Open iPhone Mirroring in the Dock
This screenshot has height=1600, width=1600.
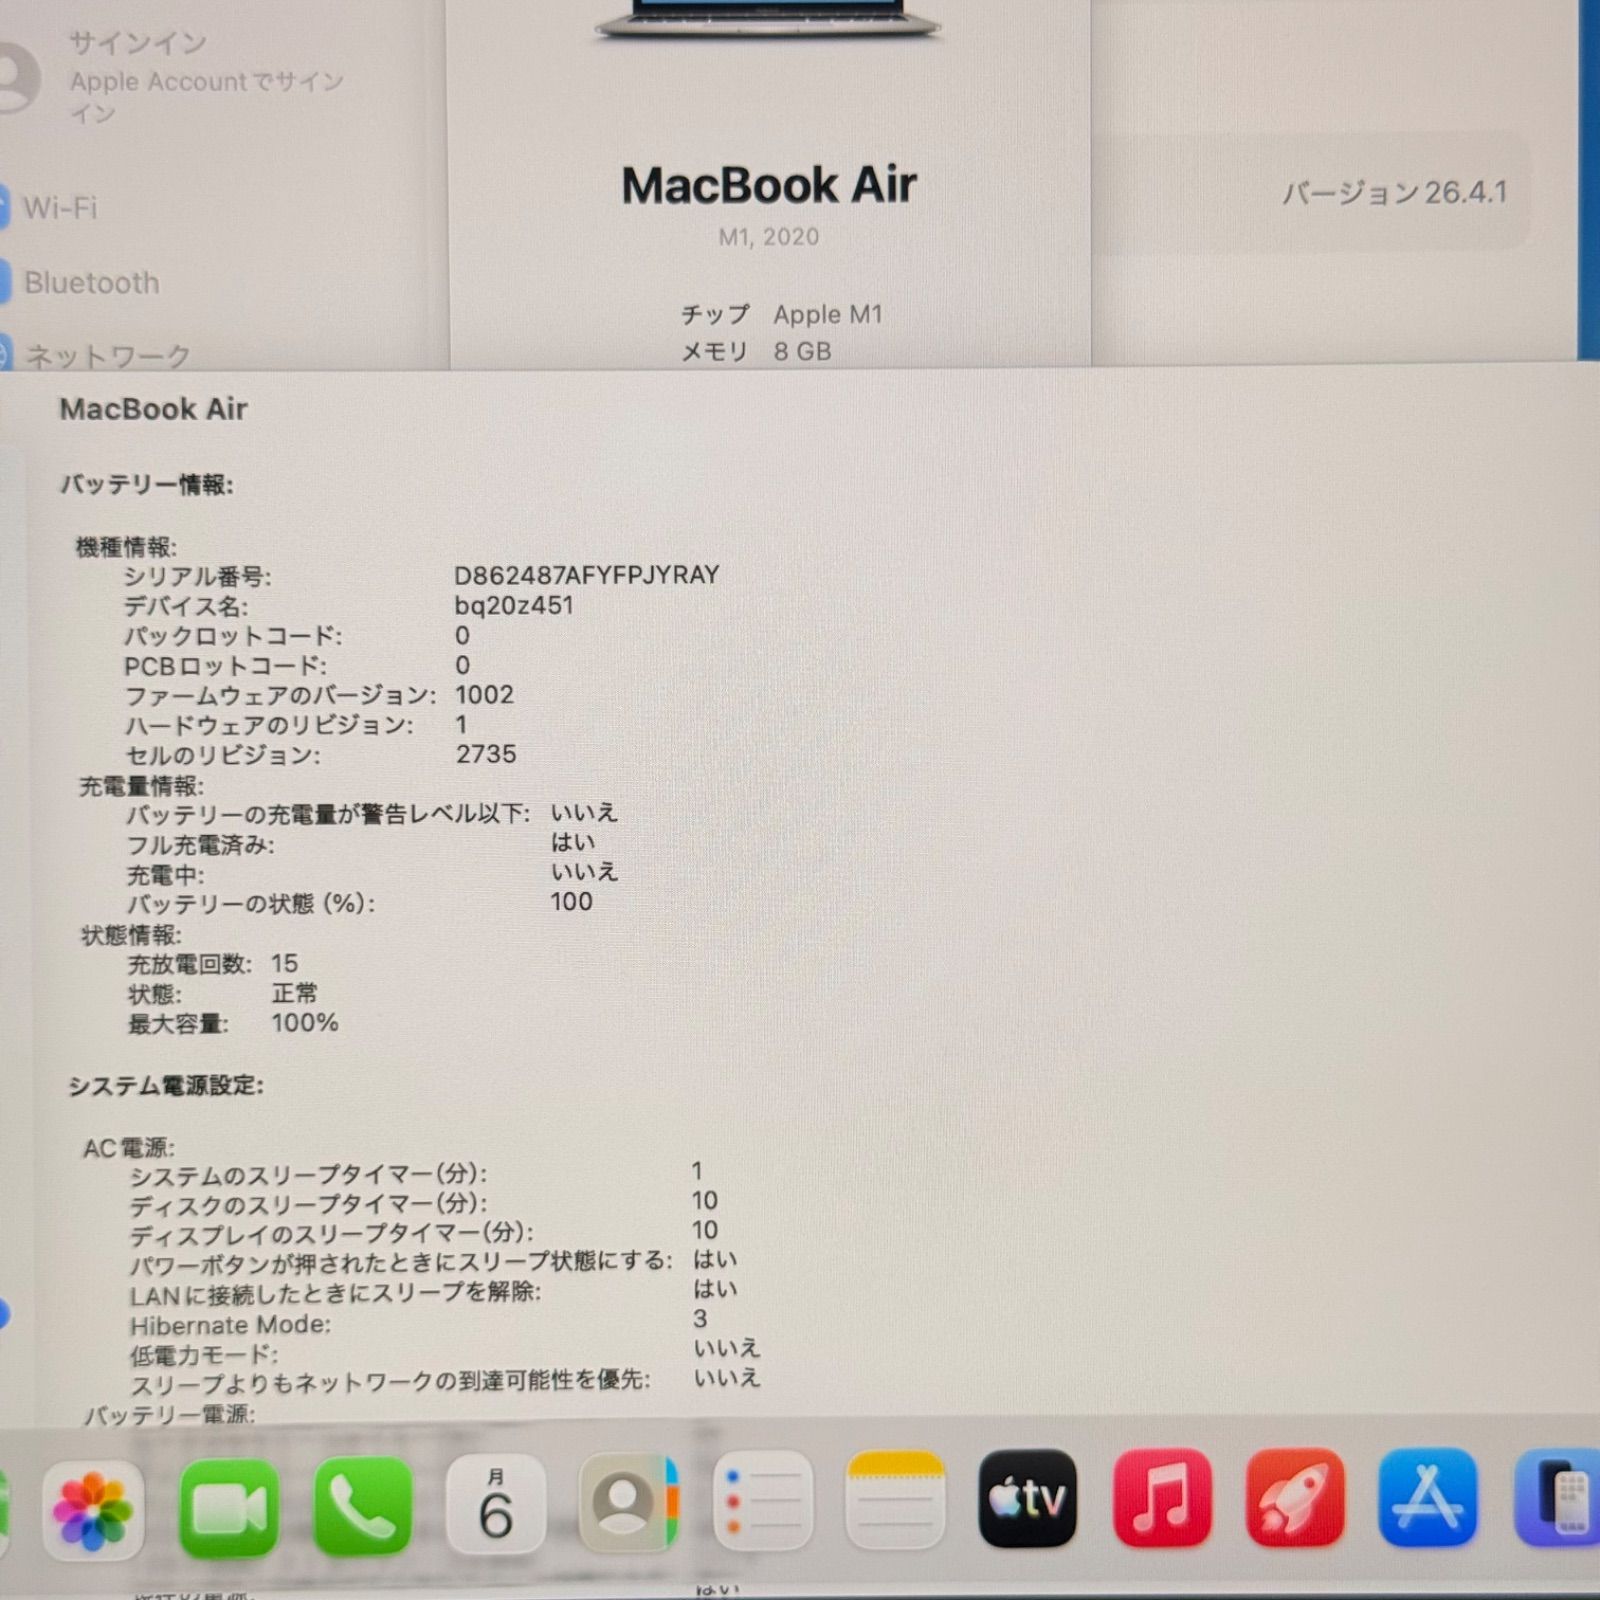point(1557,1497)
